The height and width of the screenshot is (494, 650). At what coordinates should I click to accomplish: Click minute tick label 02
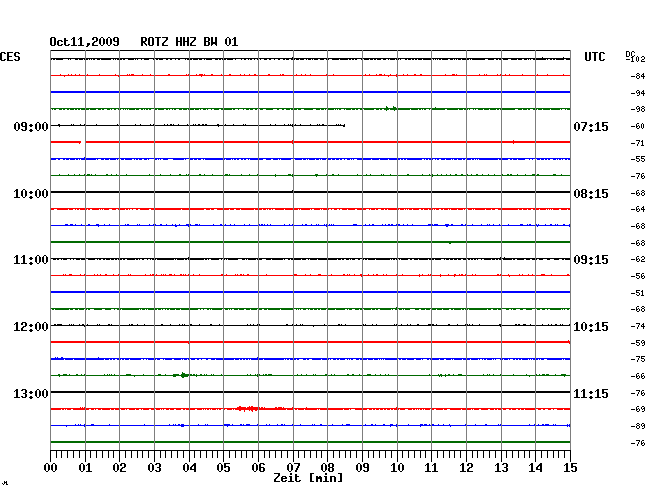119,468
